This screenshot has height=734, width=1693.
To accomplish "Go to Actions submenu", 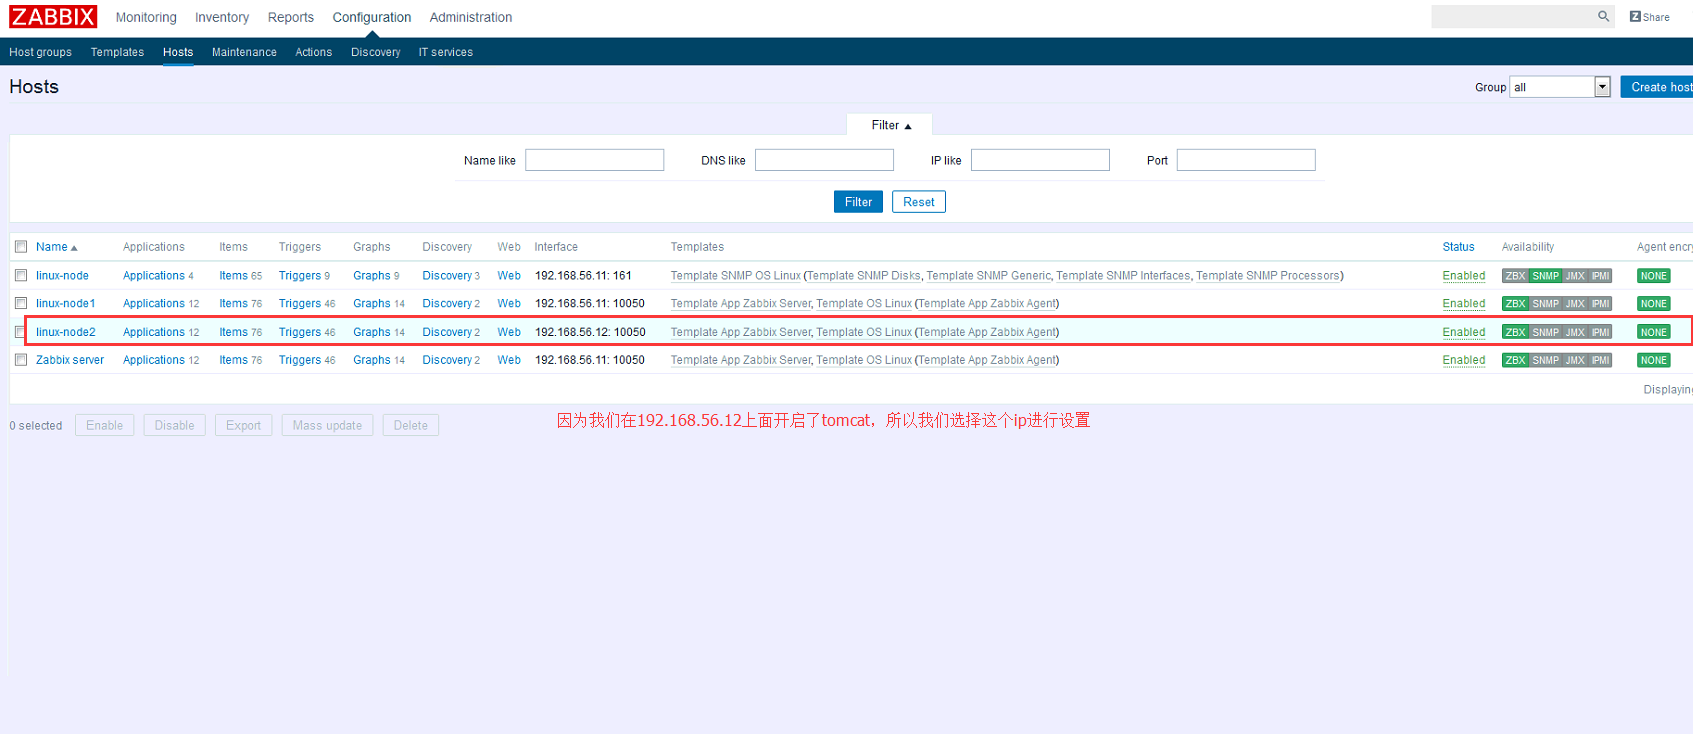I will pyautogui.click(x=313, y=52).
